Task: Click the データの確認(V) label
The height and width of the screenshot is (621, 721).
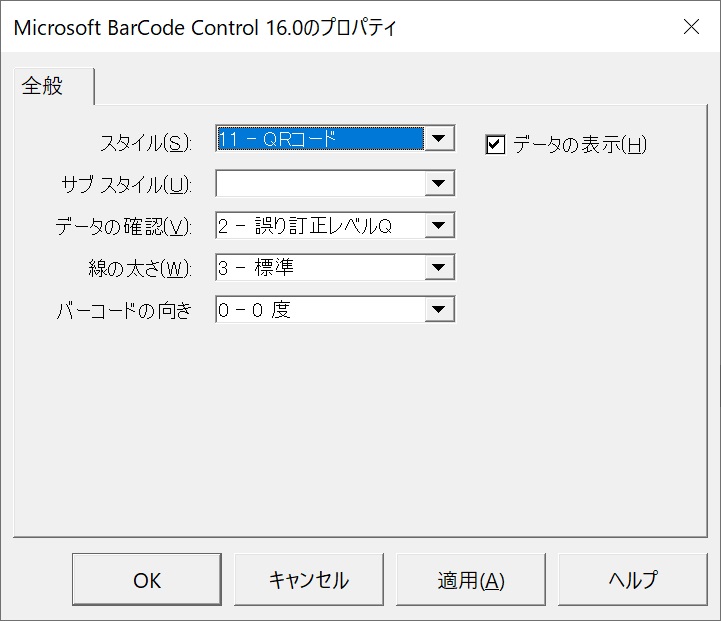Action: click(x=124, y=227)
